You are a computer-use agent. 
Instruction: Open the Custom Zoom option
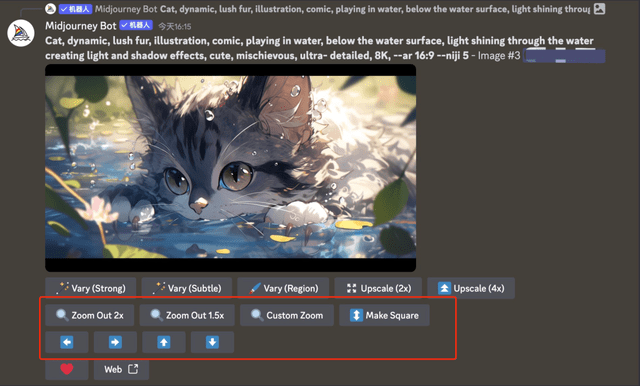coord(287,315)
